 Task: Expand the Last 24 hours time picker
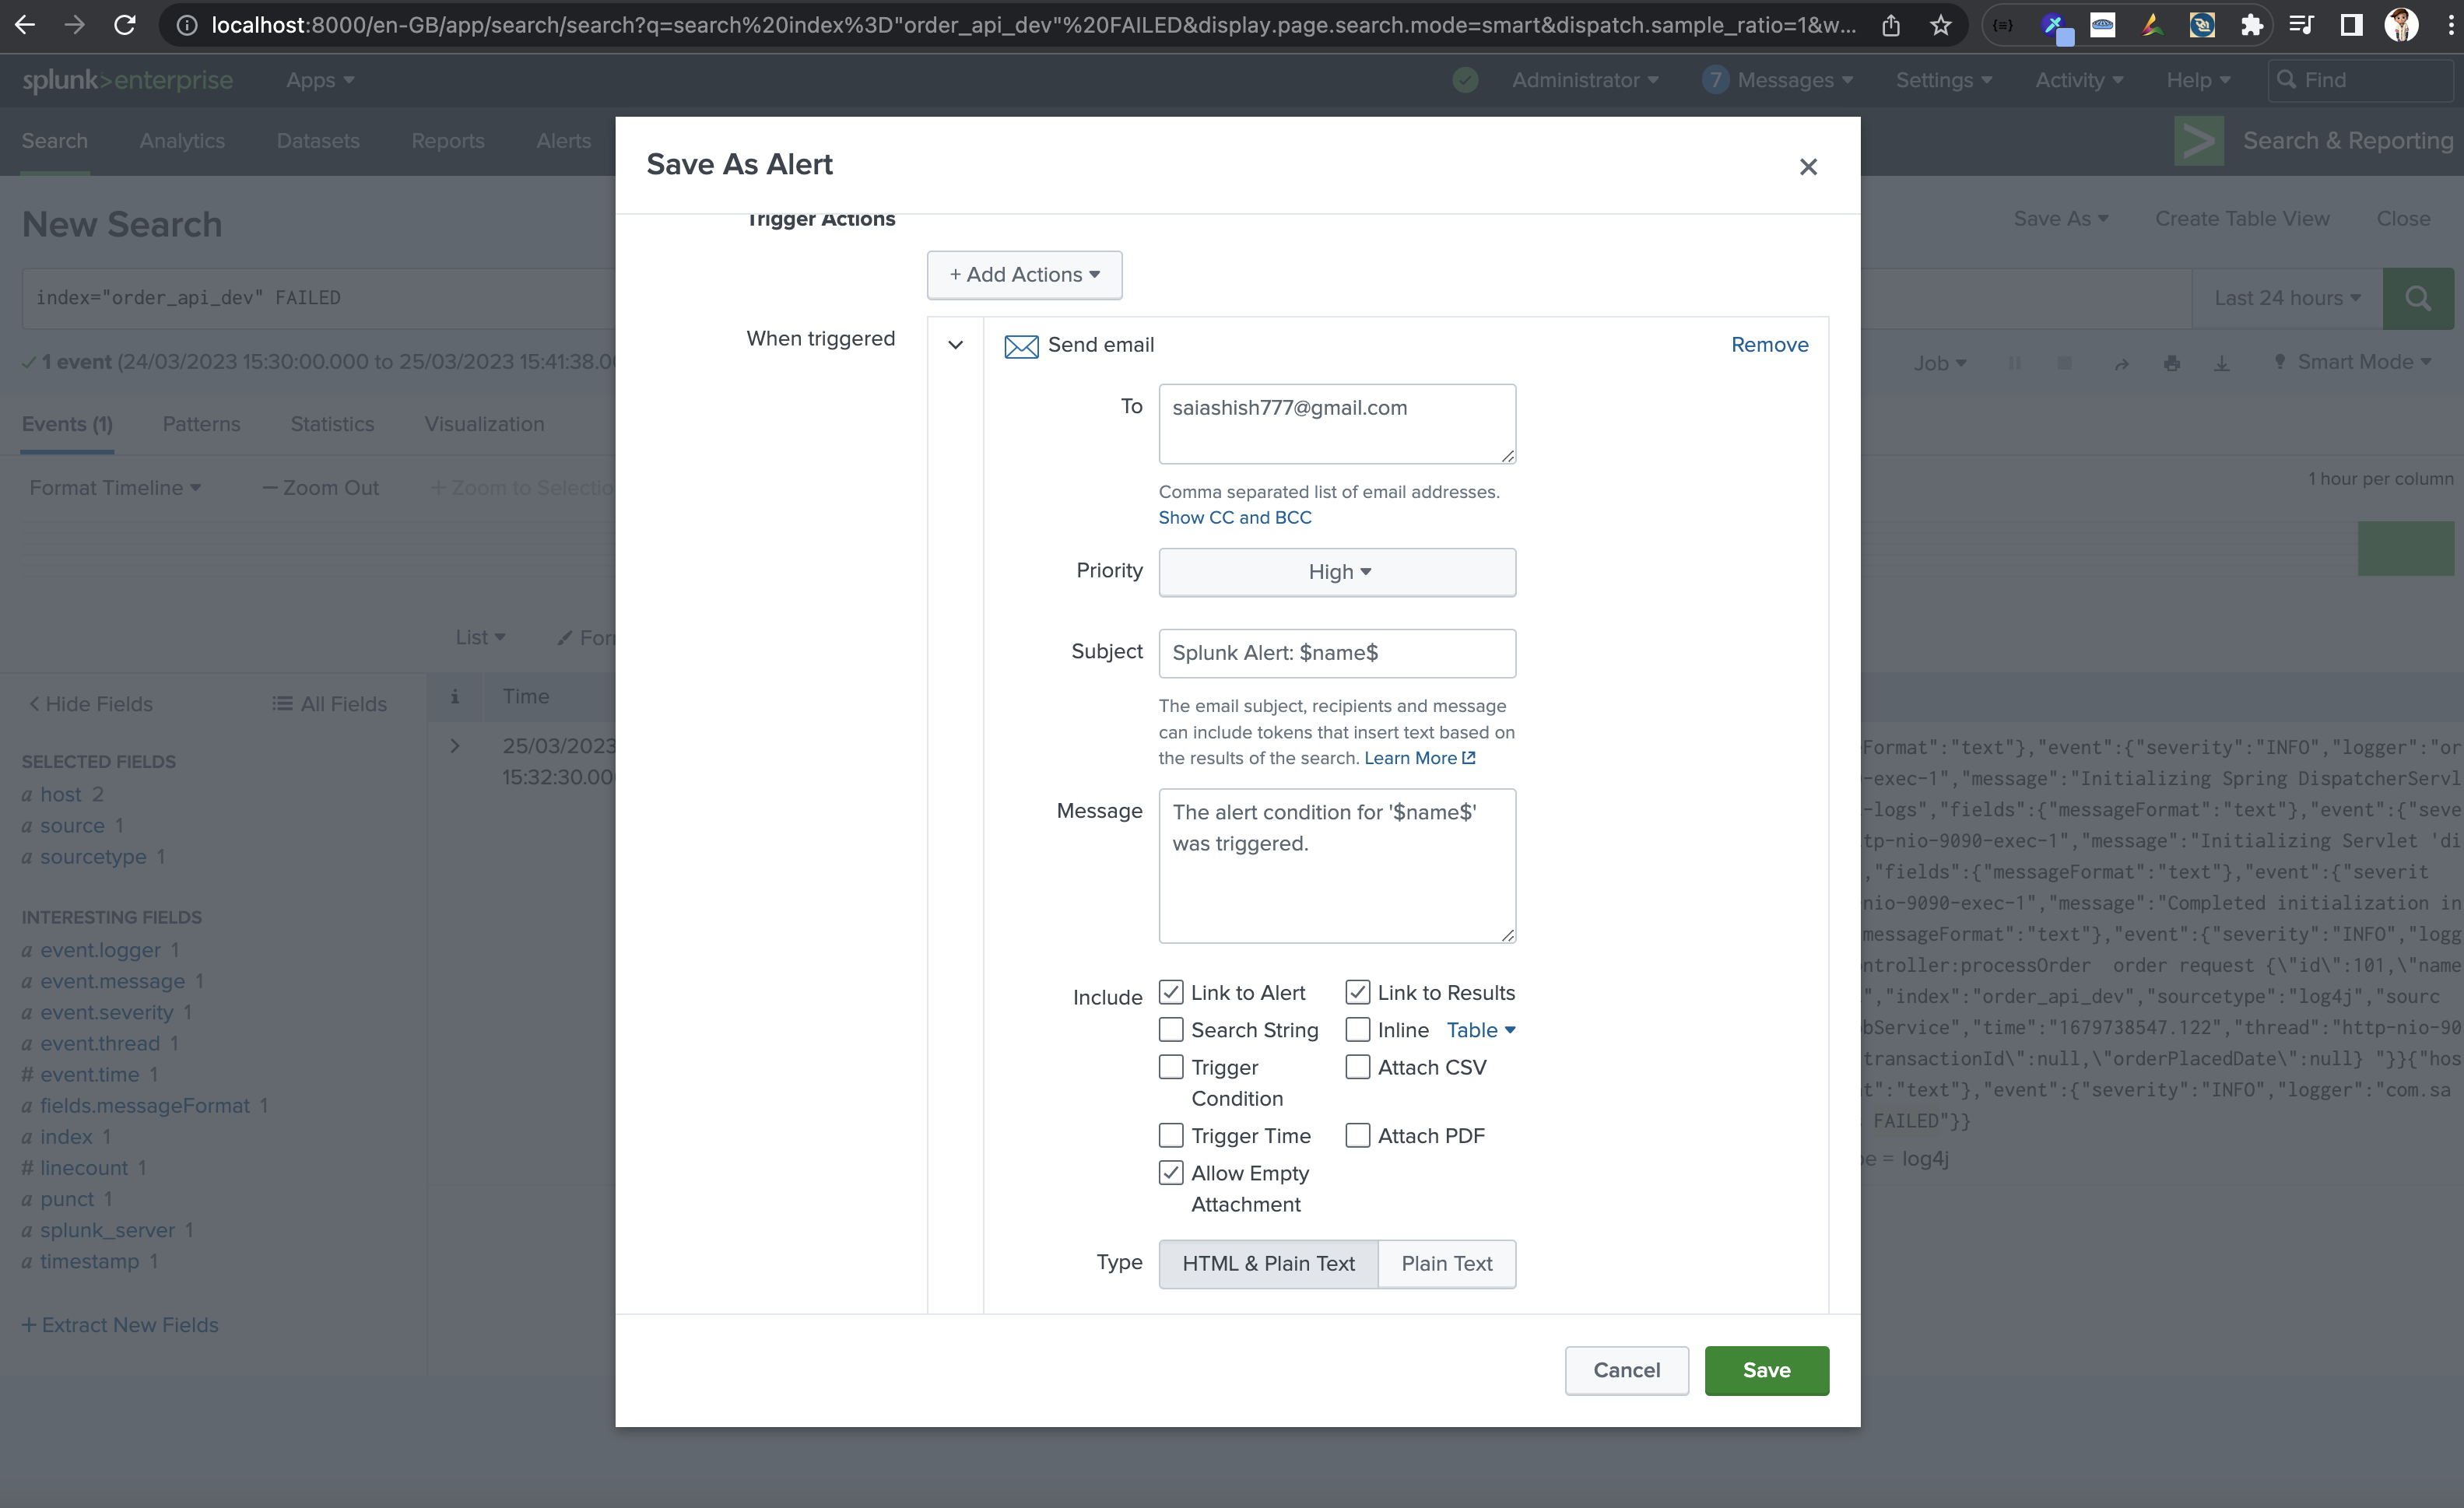[x=2286, y=298]
